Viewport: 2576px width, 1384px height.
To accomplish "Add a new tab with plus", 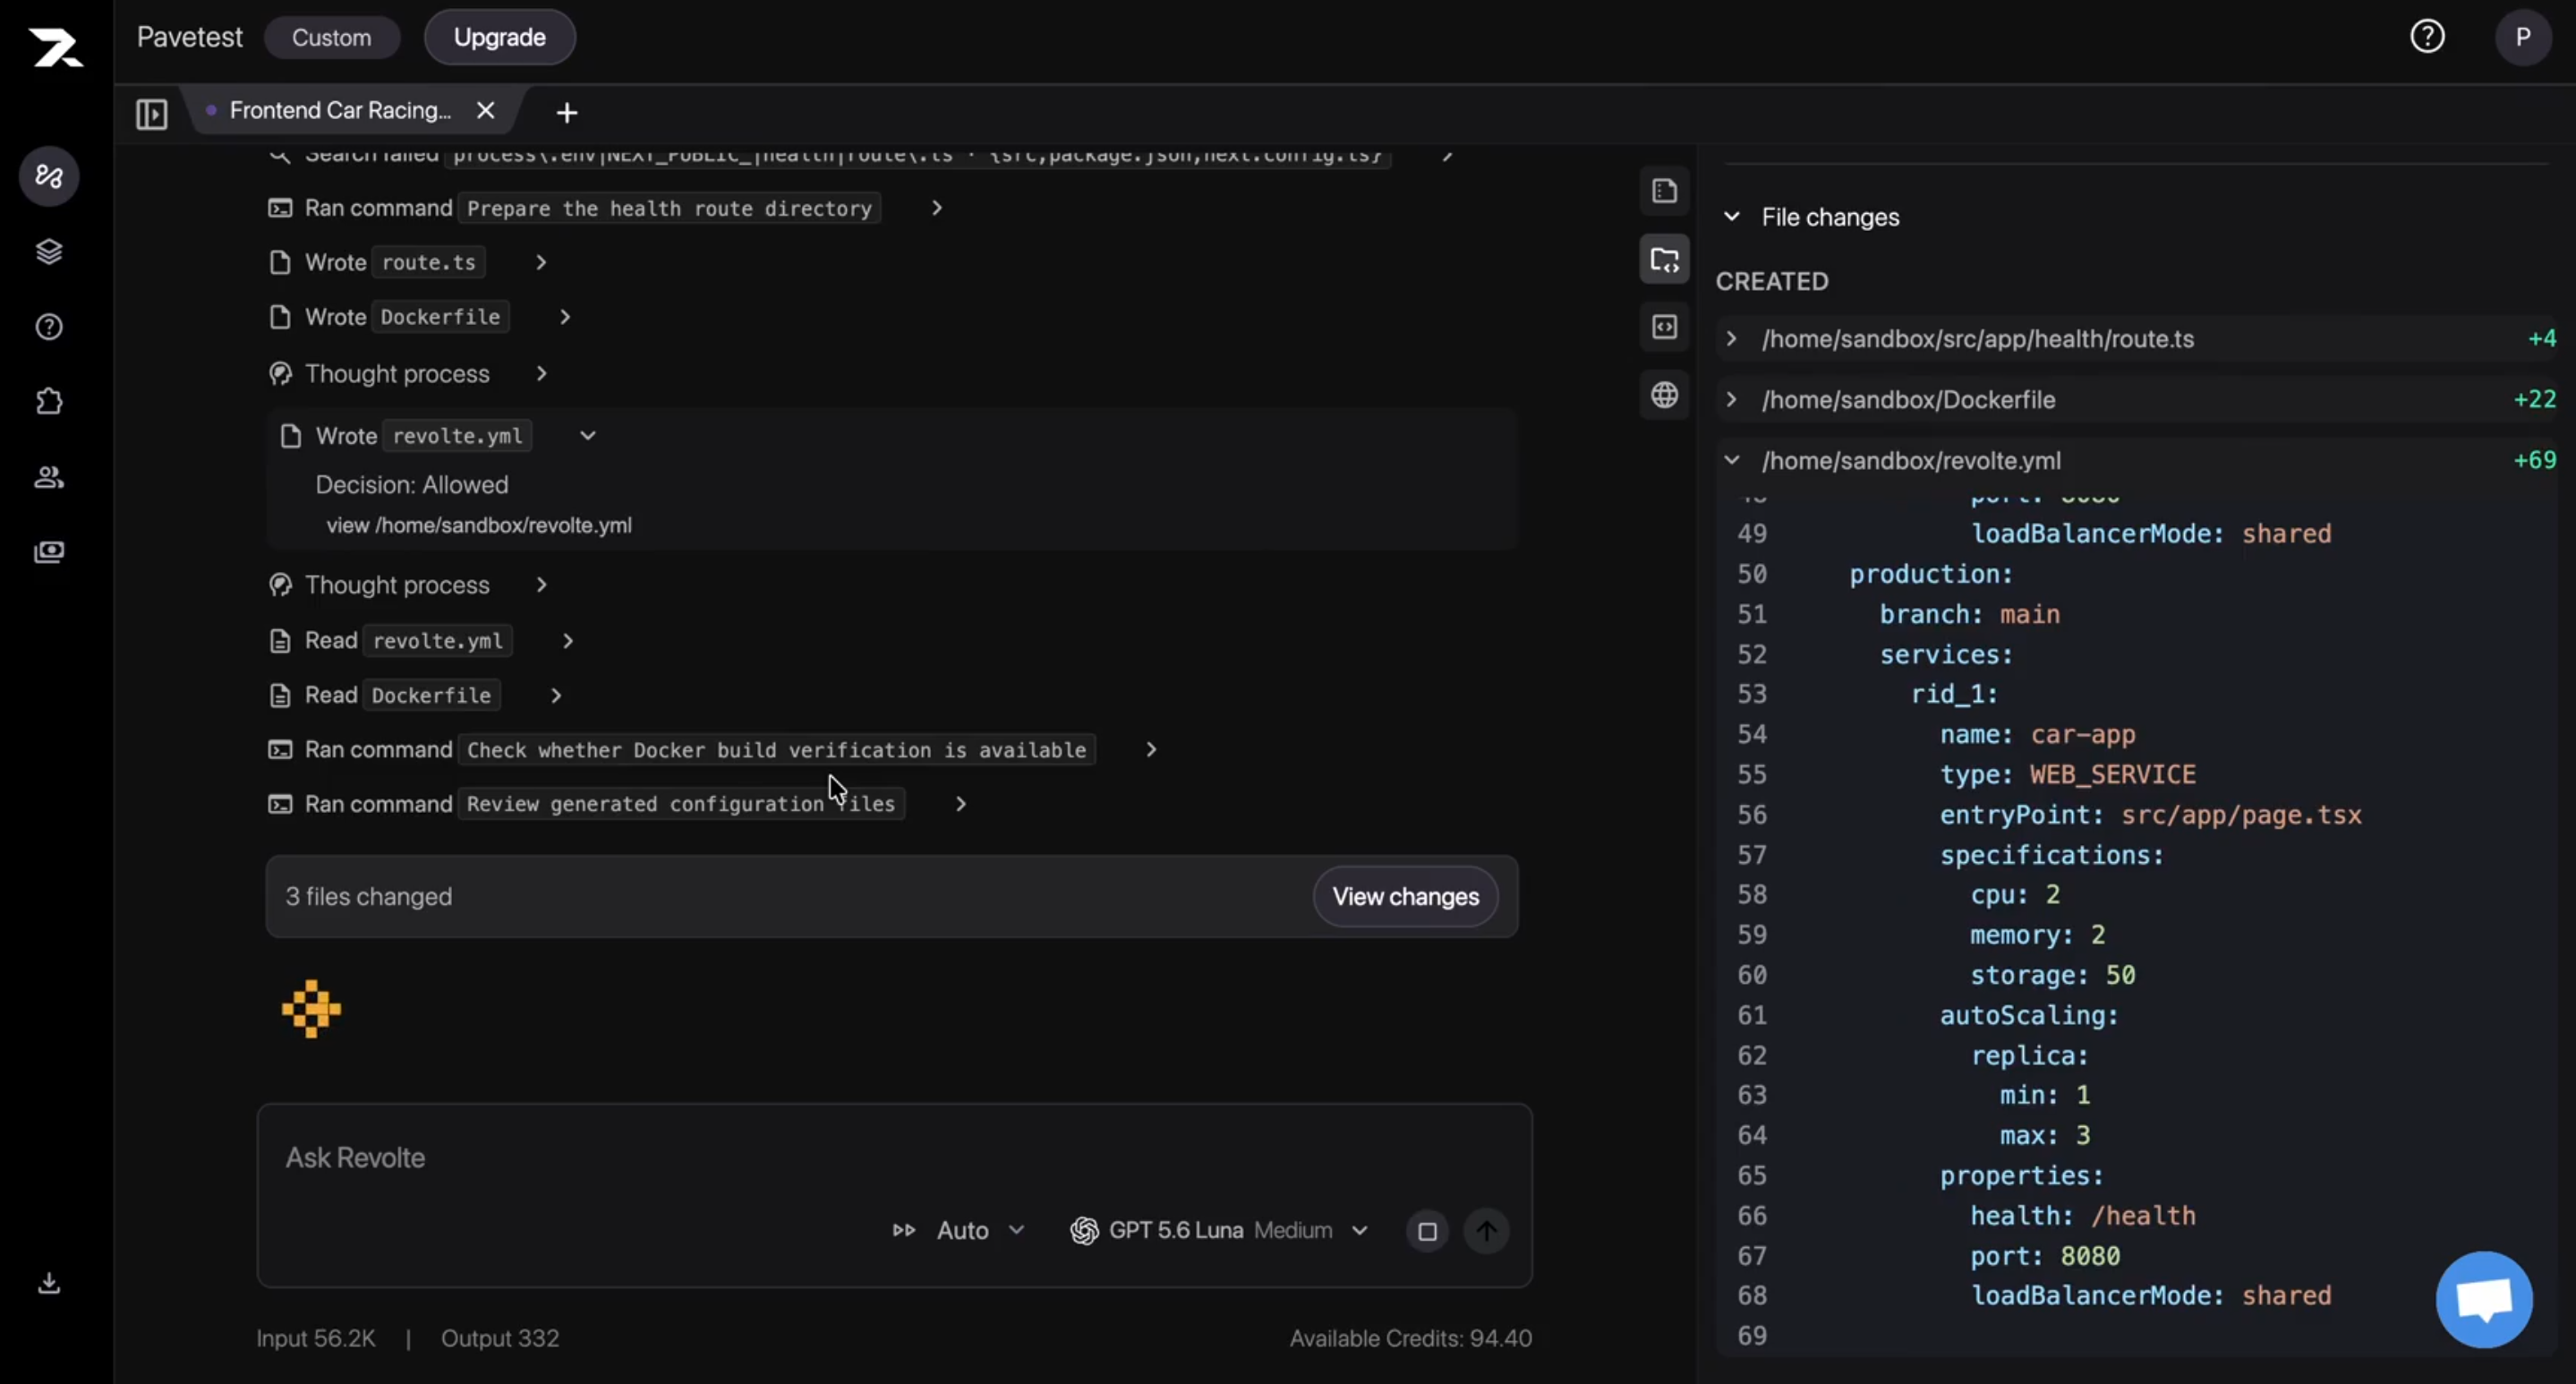I will (x=567, y=113).
